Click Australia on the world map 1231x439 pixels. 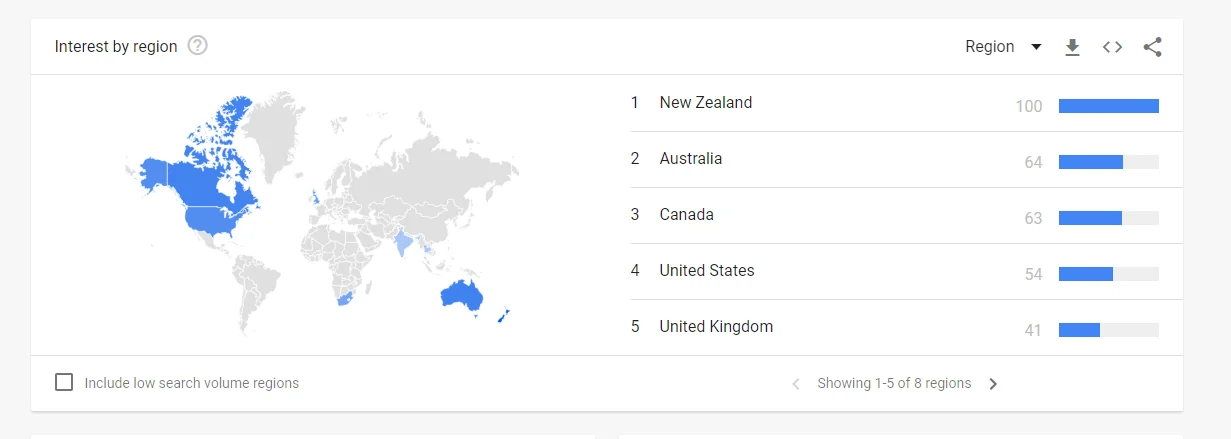point(463,294)
